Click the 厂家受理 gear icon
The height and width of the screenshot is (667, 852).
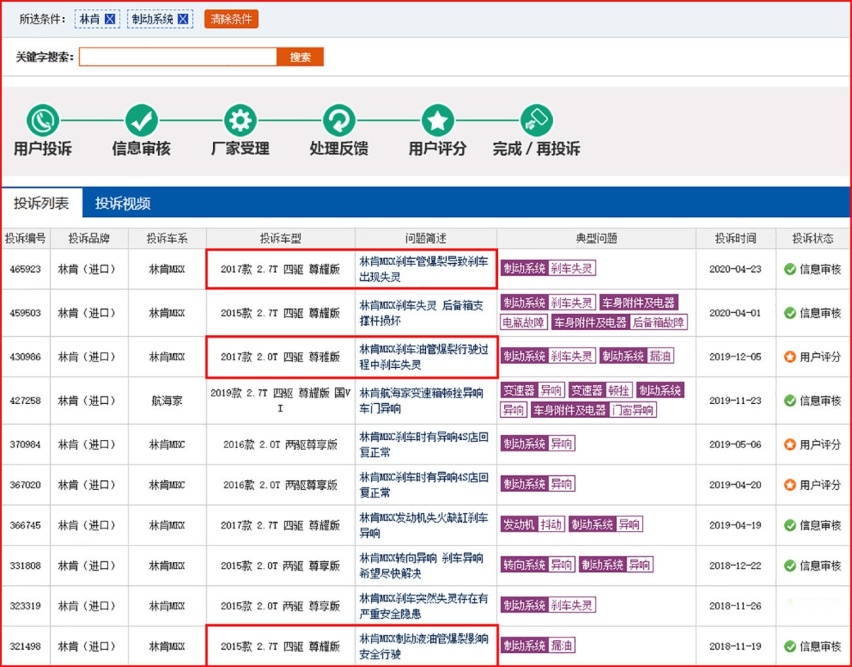click(240, 120)
